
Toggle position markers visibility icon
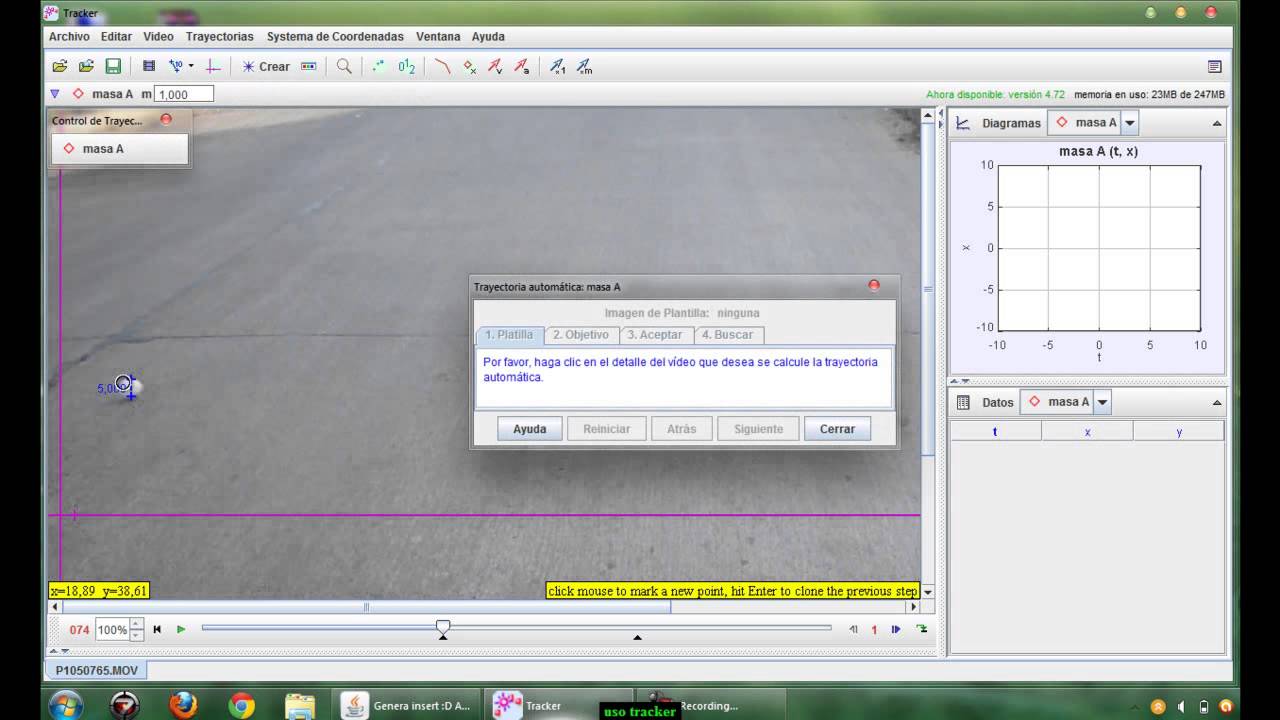tap(469, 66)
